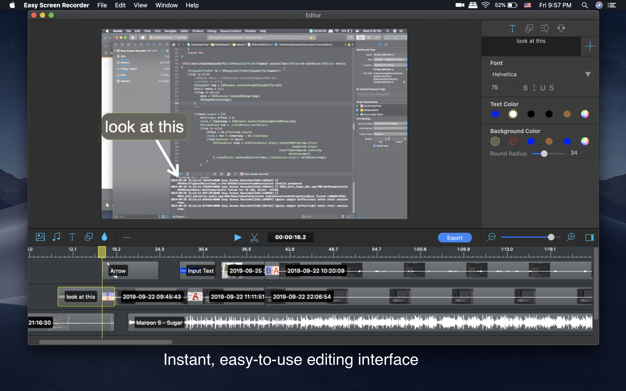Image resolution: width=626 pixels, height=391 pixels.
Task: Select the Maroon 5 - Sugar audio clip
Action: pyautogui.click(x=360, y=323)
